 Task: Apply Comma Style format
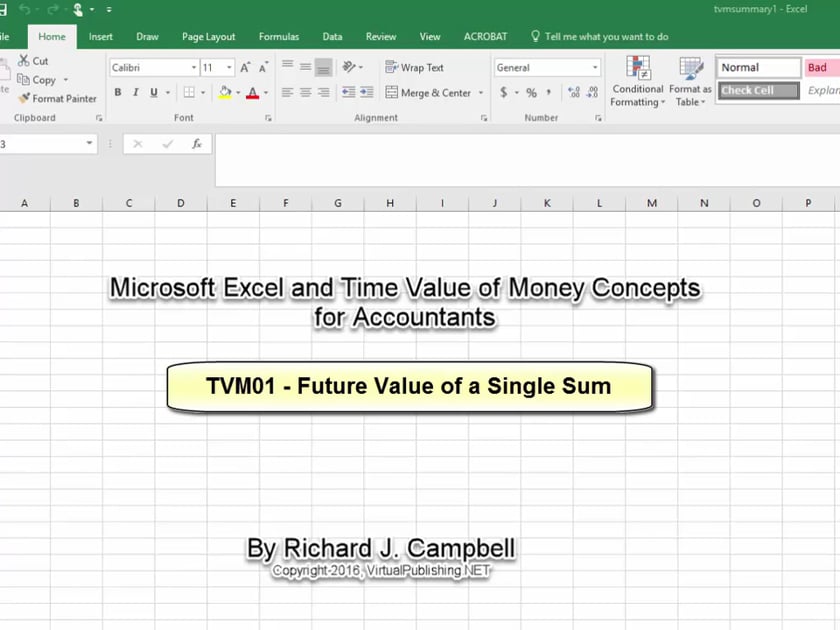549,92
